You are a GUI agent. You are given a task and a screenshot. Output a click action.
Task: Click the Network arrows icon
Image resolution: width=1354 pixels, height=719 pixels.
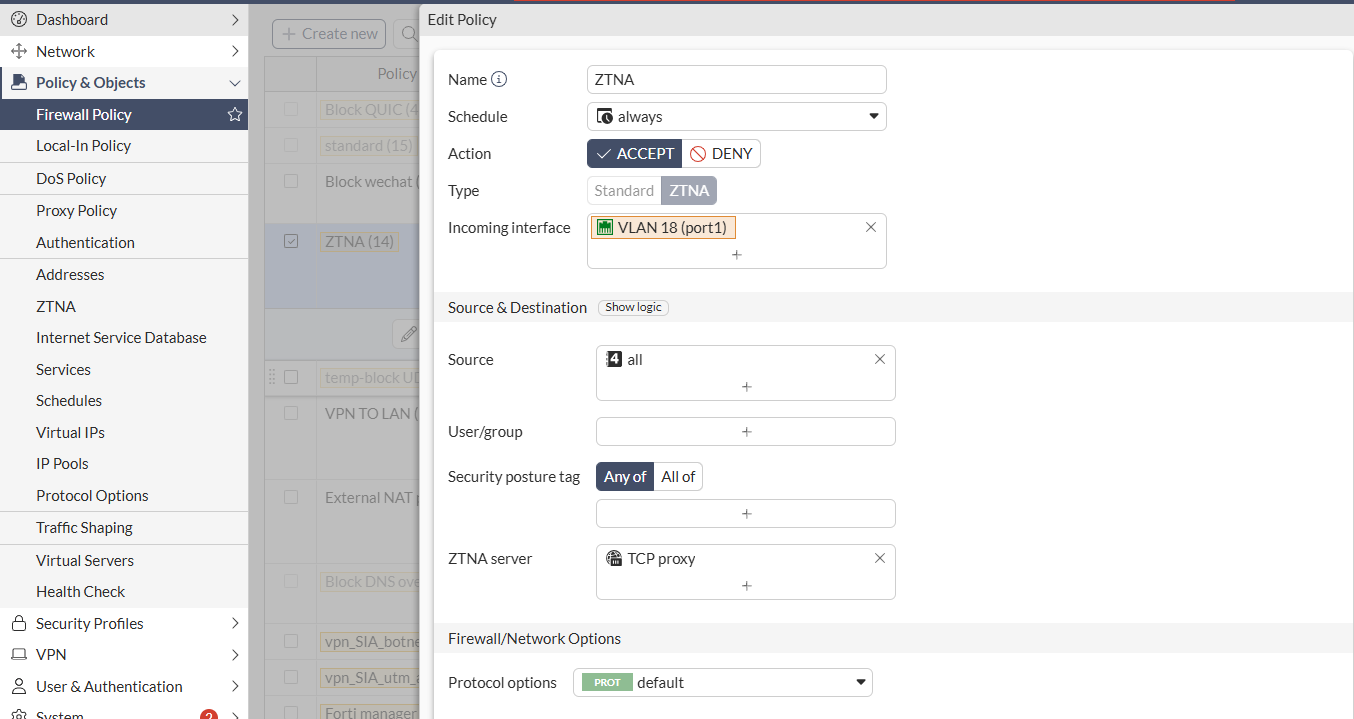coord(18,51)
